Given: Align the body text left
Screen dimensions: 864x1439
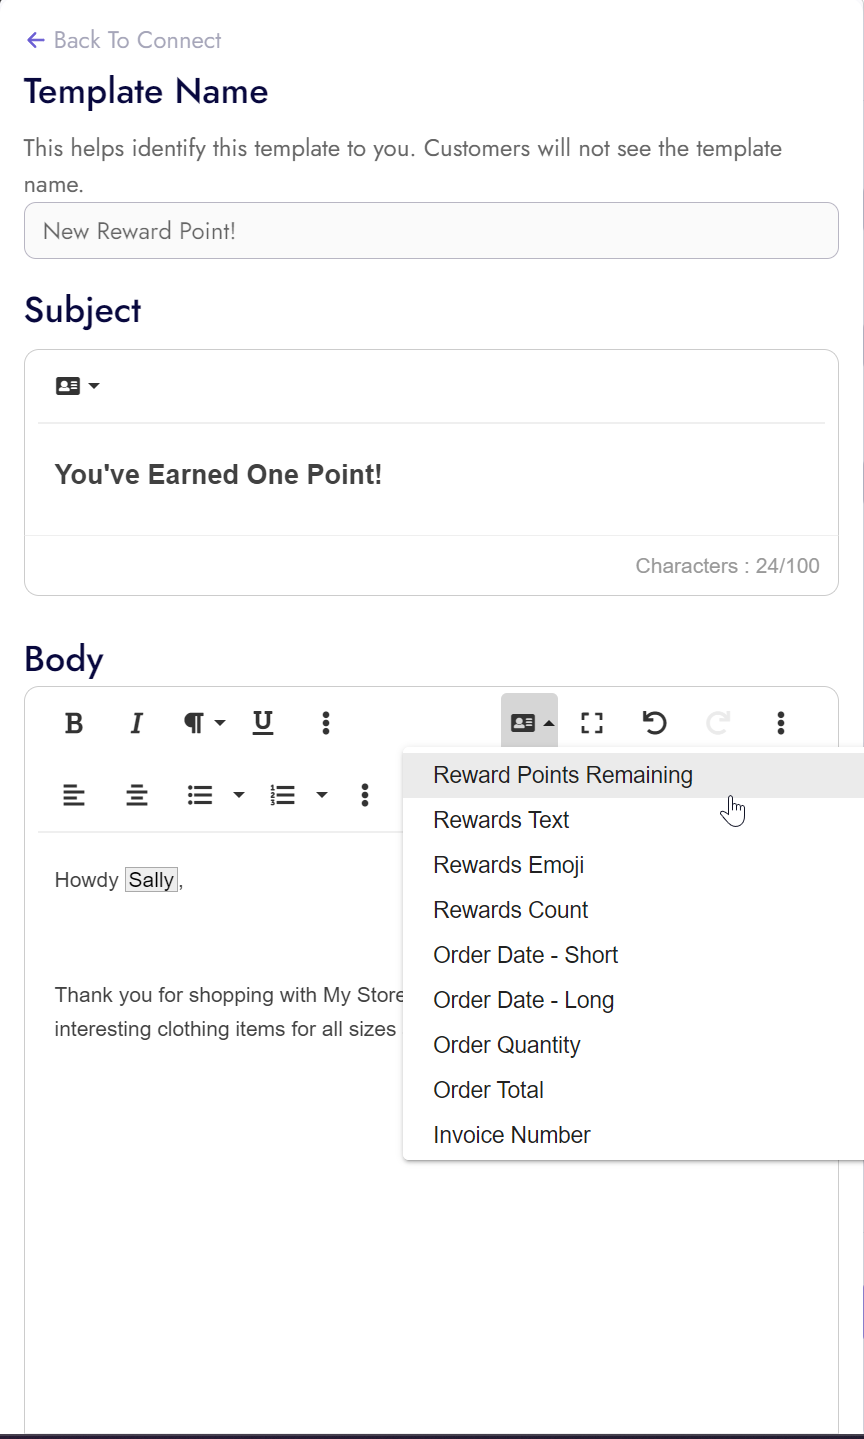Looking at the screenshot, I should tap(73, 794).
